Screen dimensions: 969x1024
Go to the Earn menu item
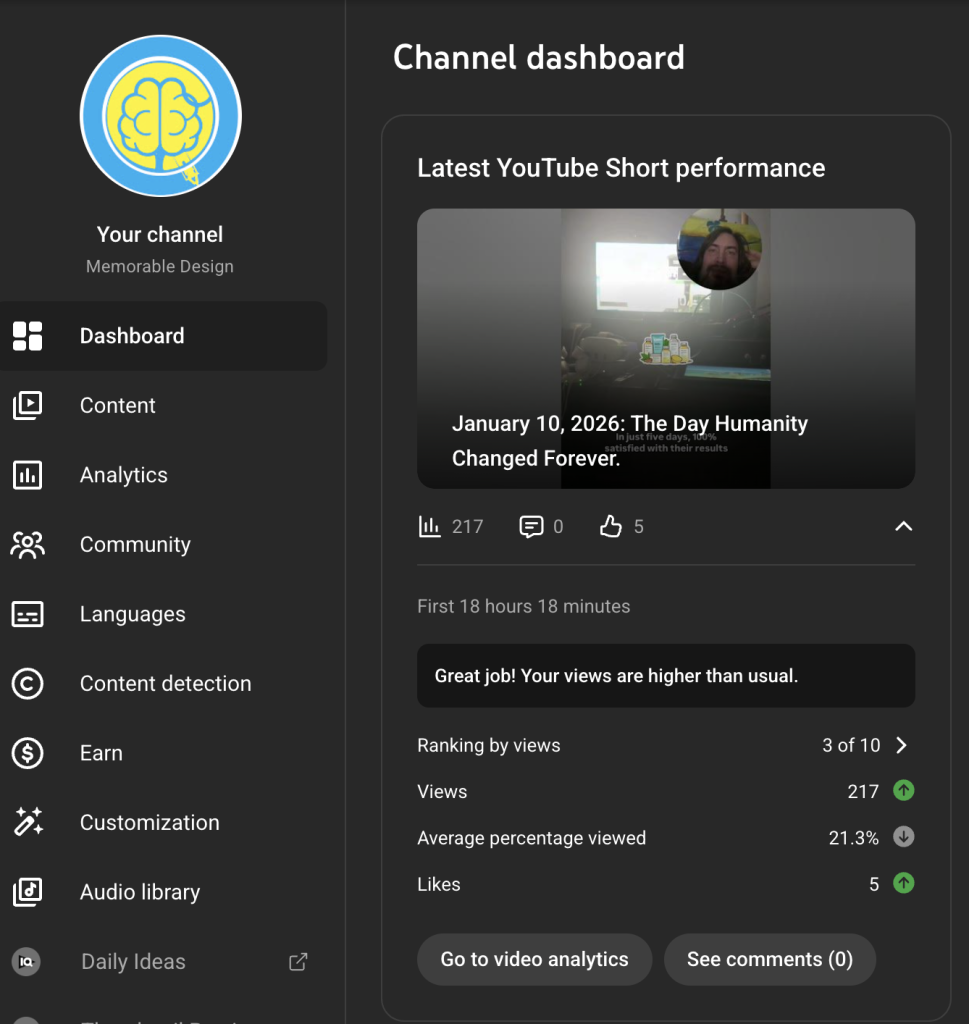coord(101,753)
